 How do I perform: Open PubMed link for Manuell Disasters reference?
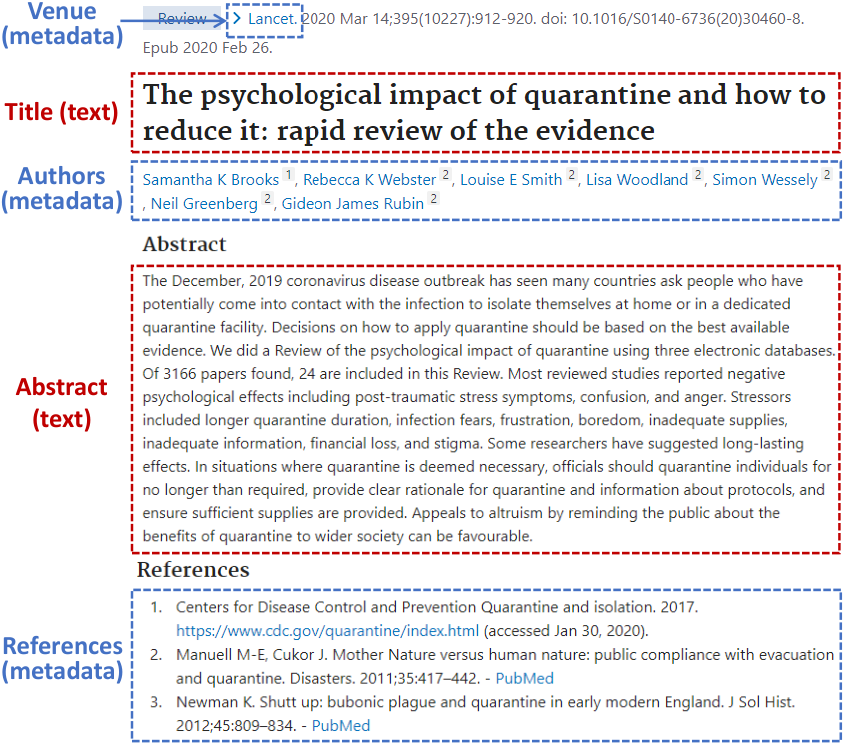point(524,678)
